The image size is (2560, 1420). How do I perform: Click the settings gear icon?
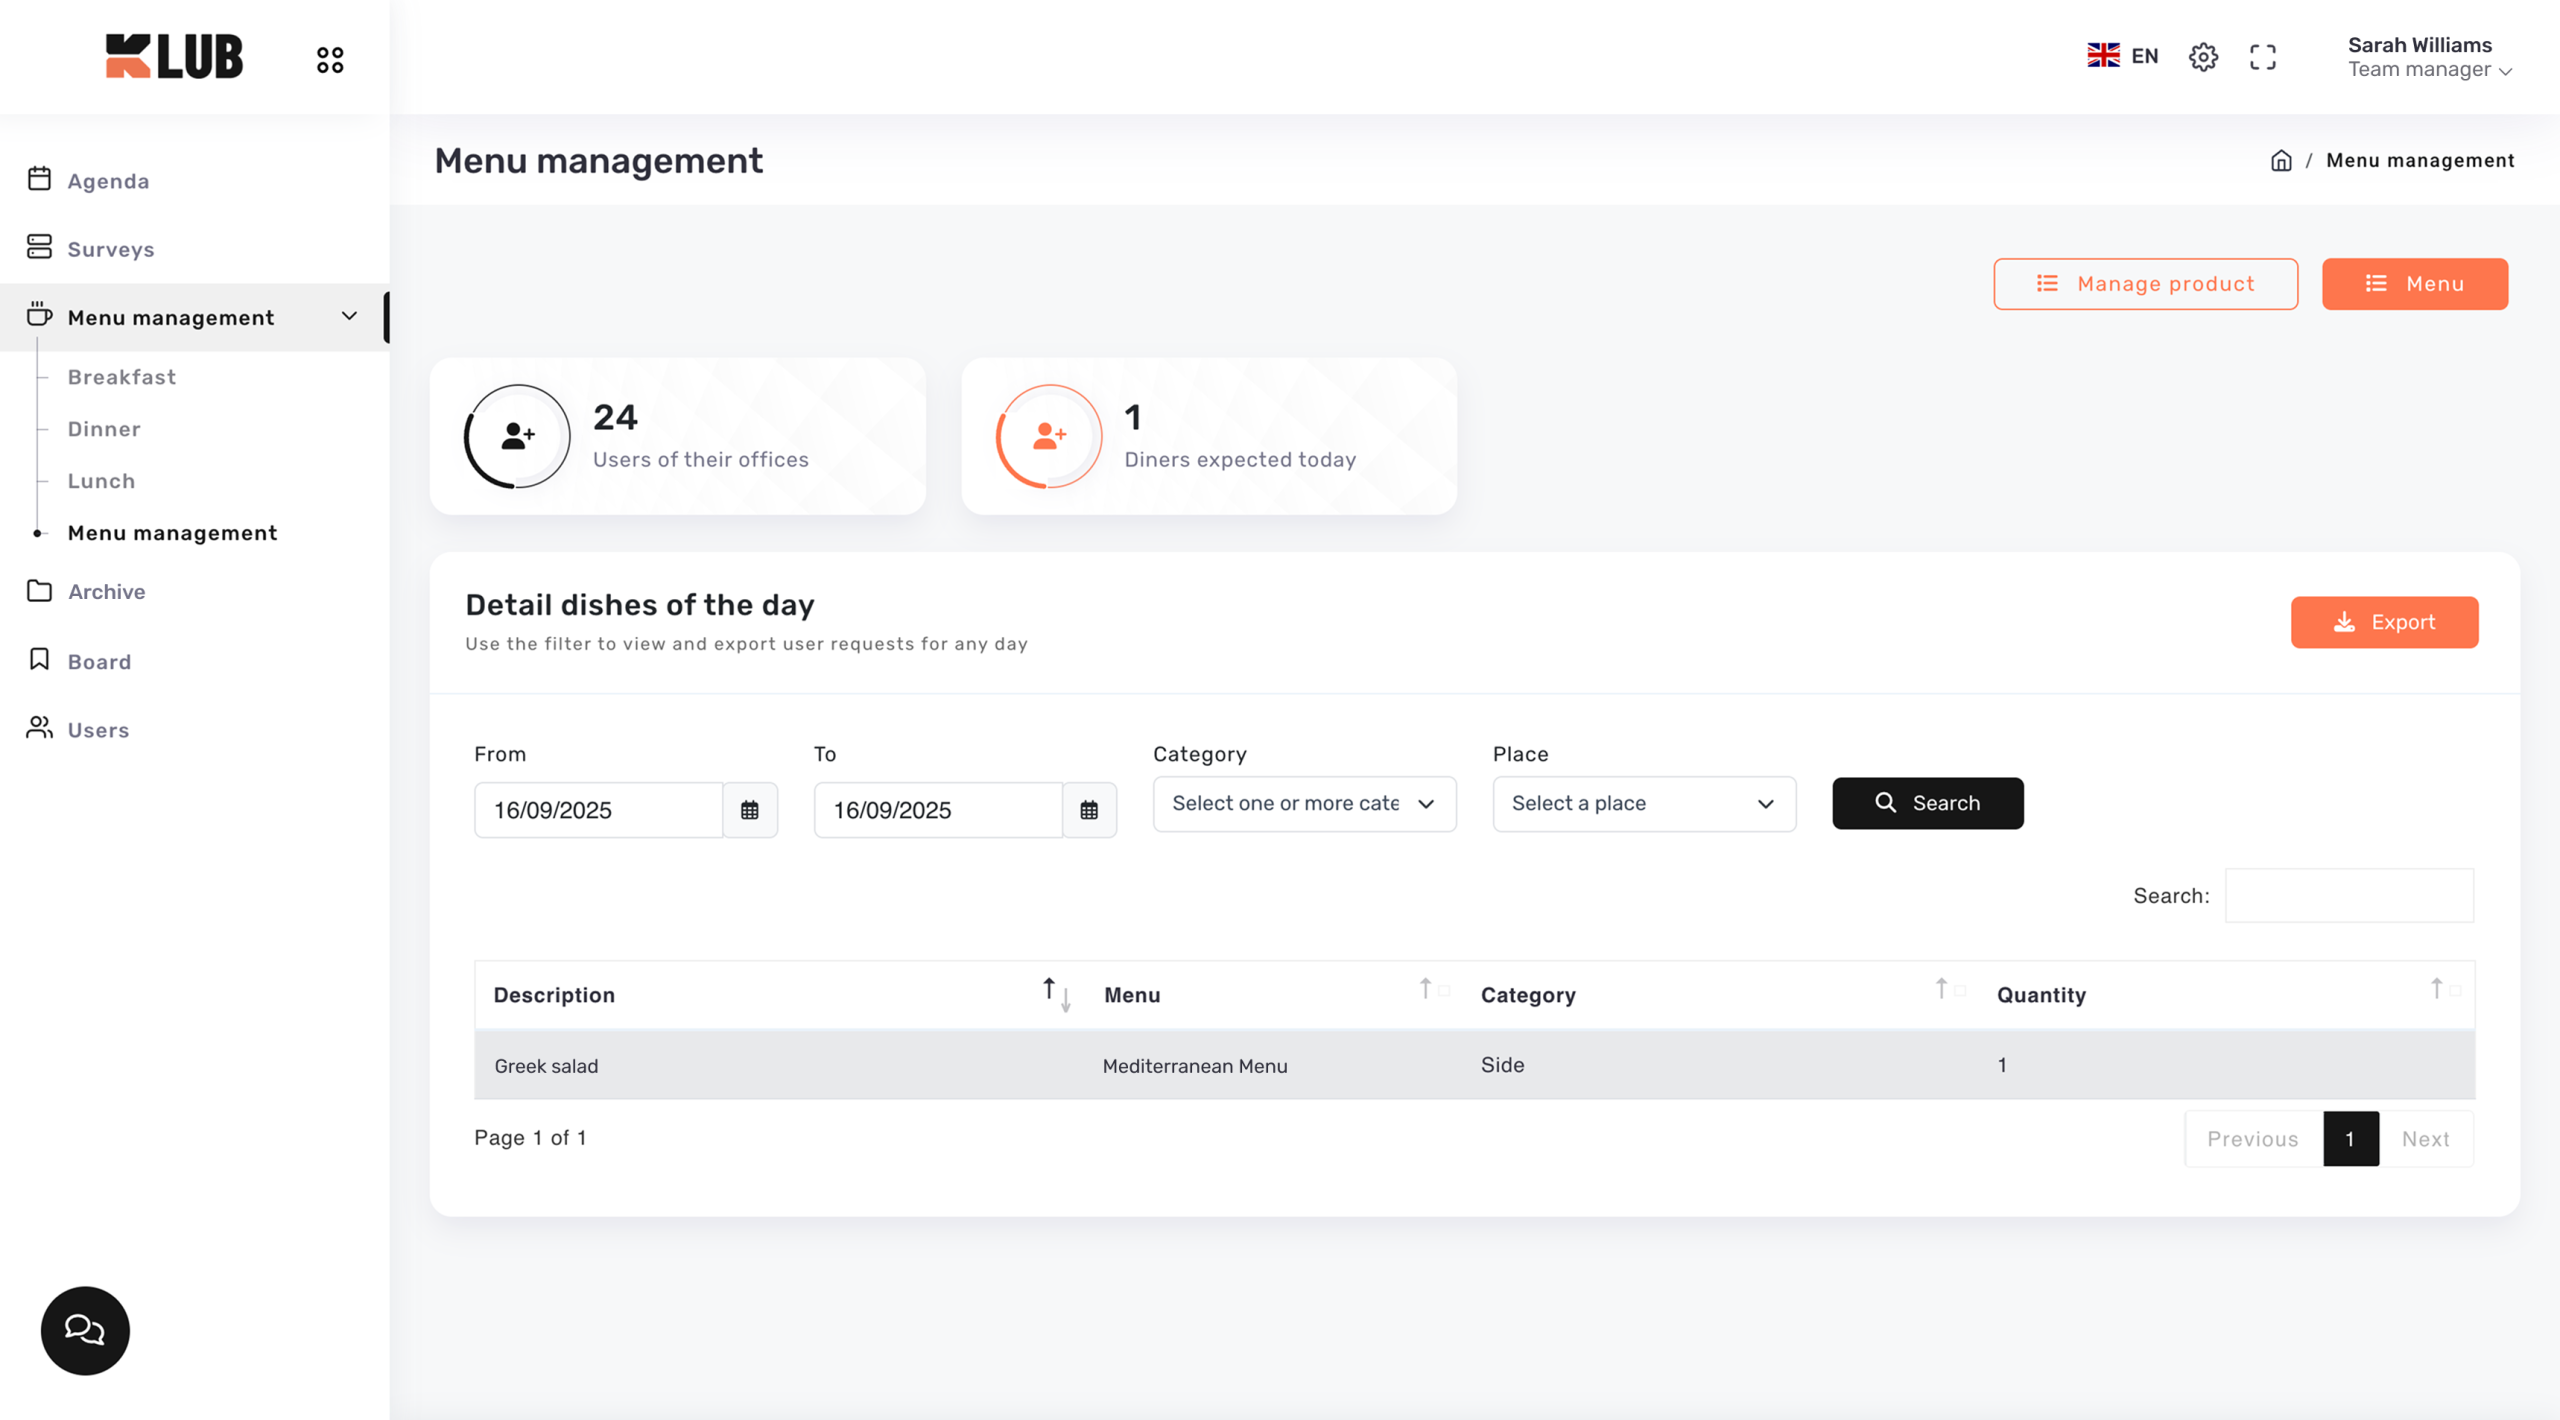tap(2203, 57)
